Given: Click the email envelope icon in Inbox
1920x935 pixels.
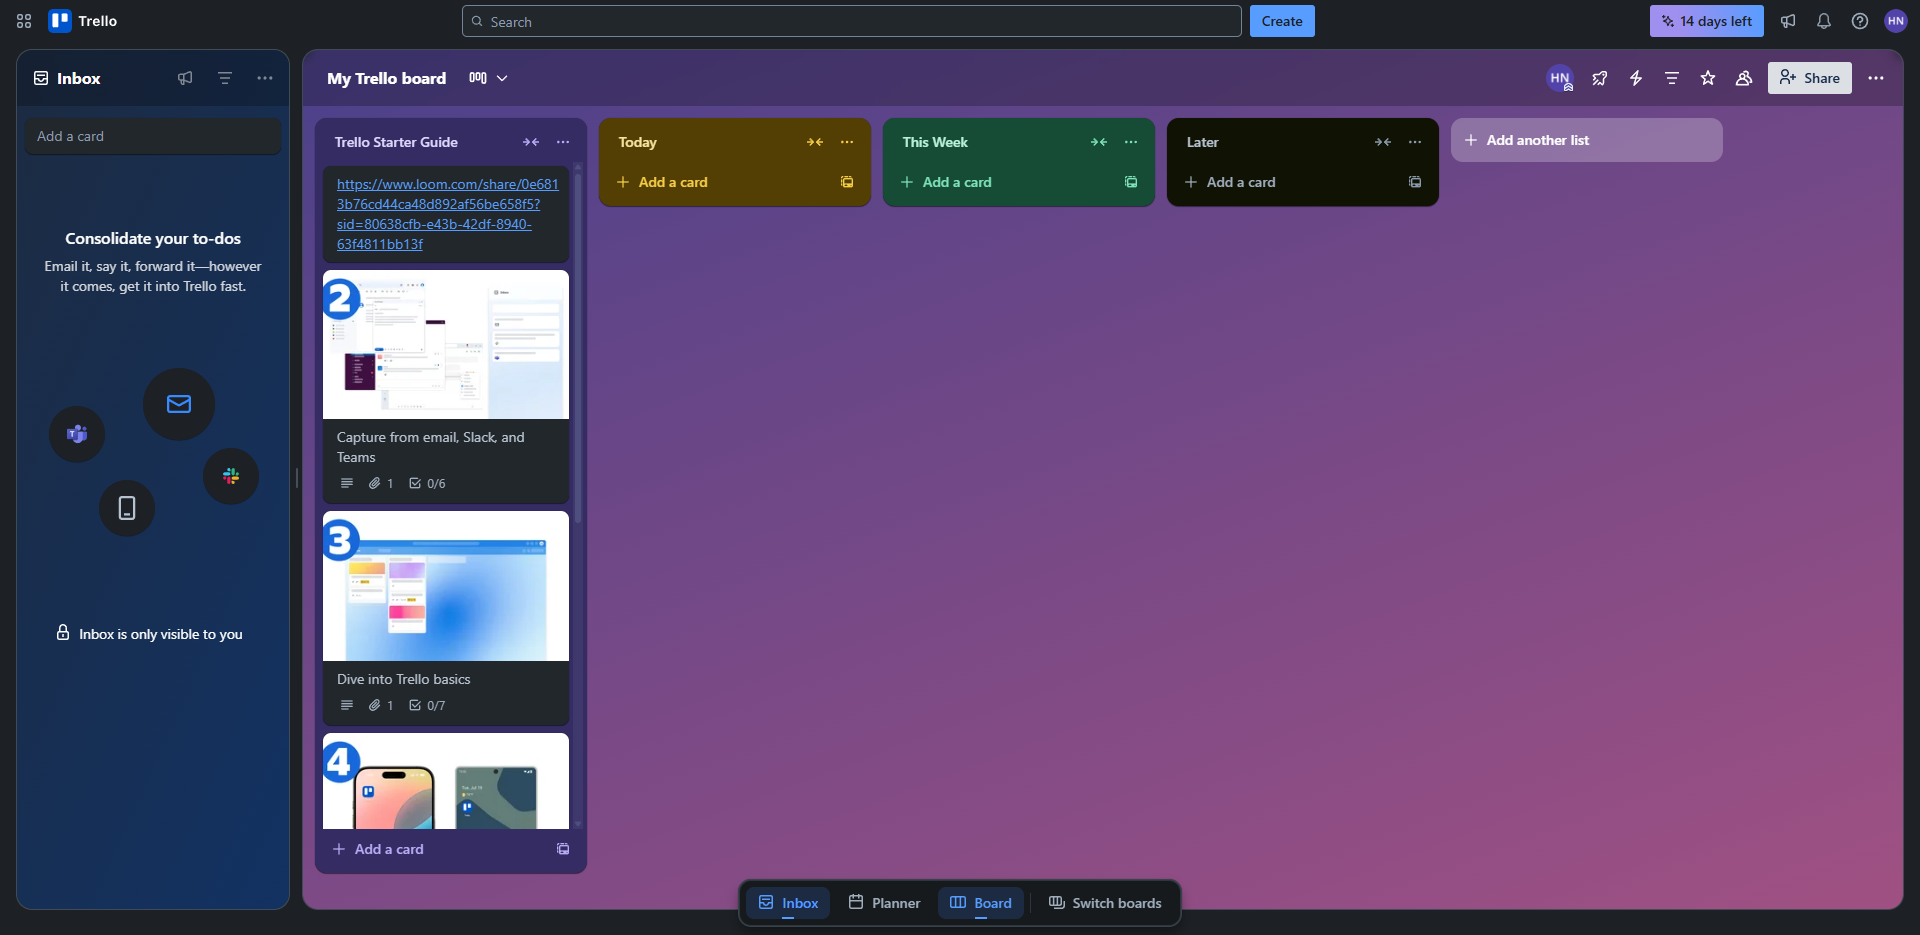Looking at the screenshot, I should coord(179,404).
